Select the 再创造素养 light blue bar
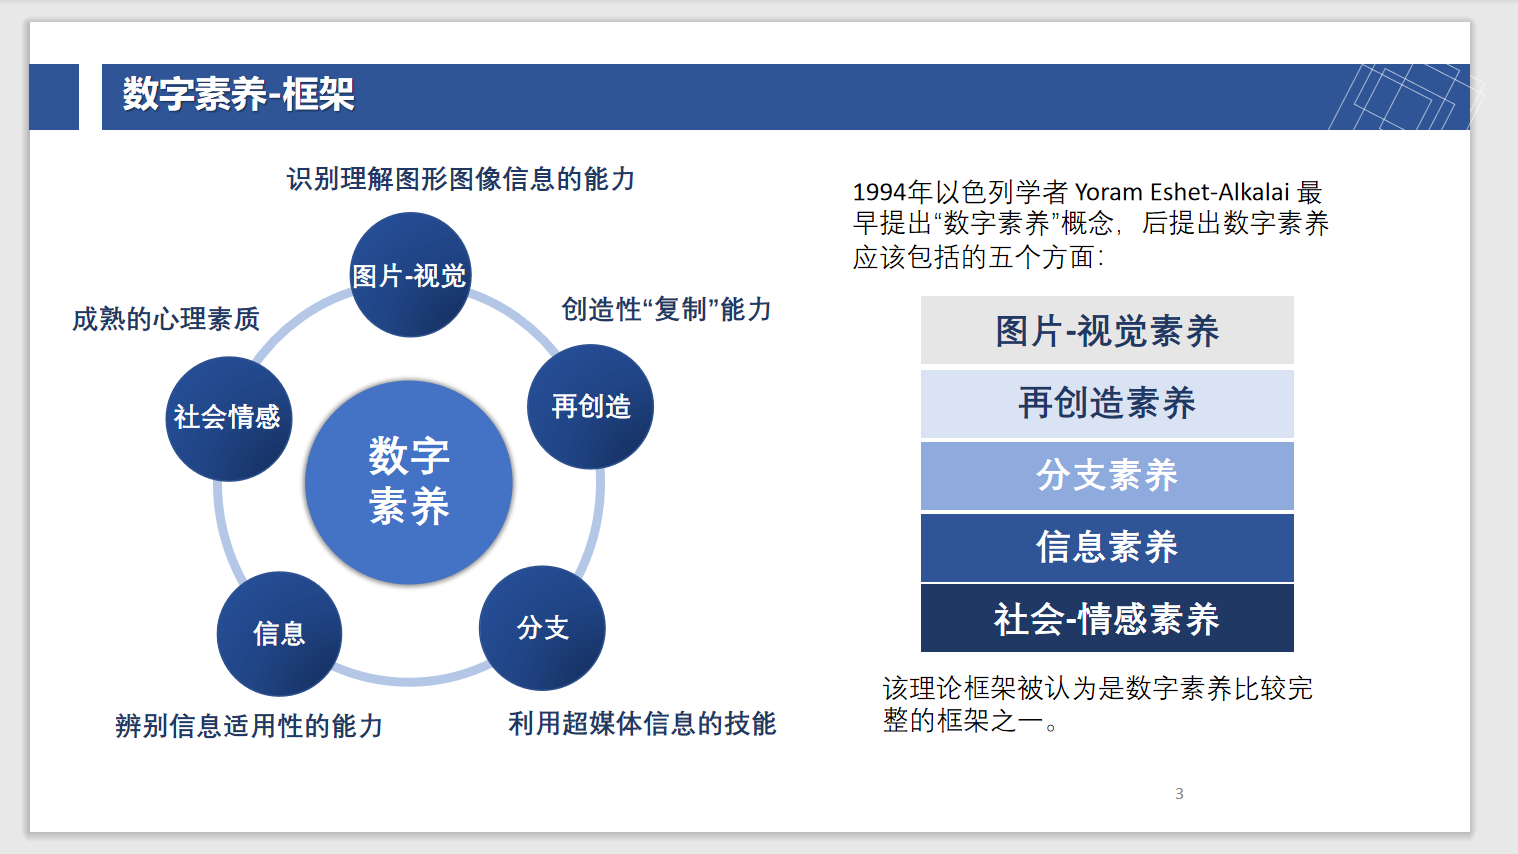This screenshot has height=854, width=1518. coord(1106,403)
